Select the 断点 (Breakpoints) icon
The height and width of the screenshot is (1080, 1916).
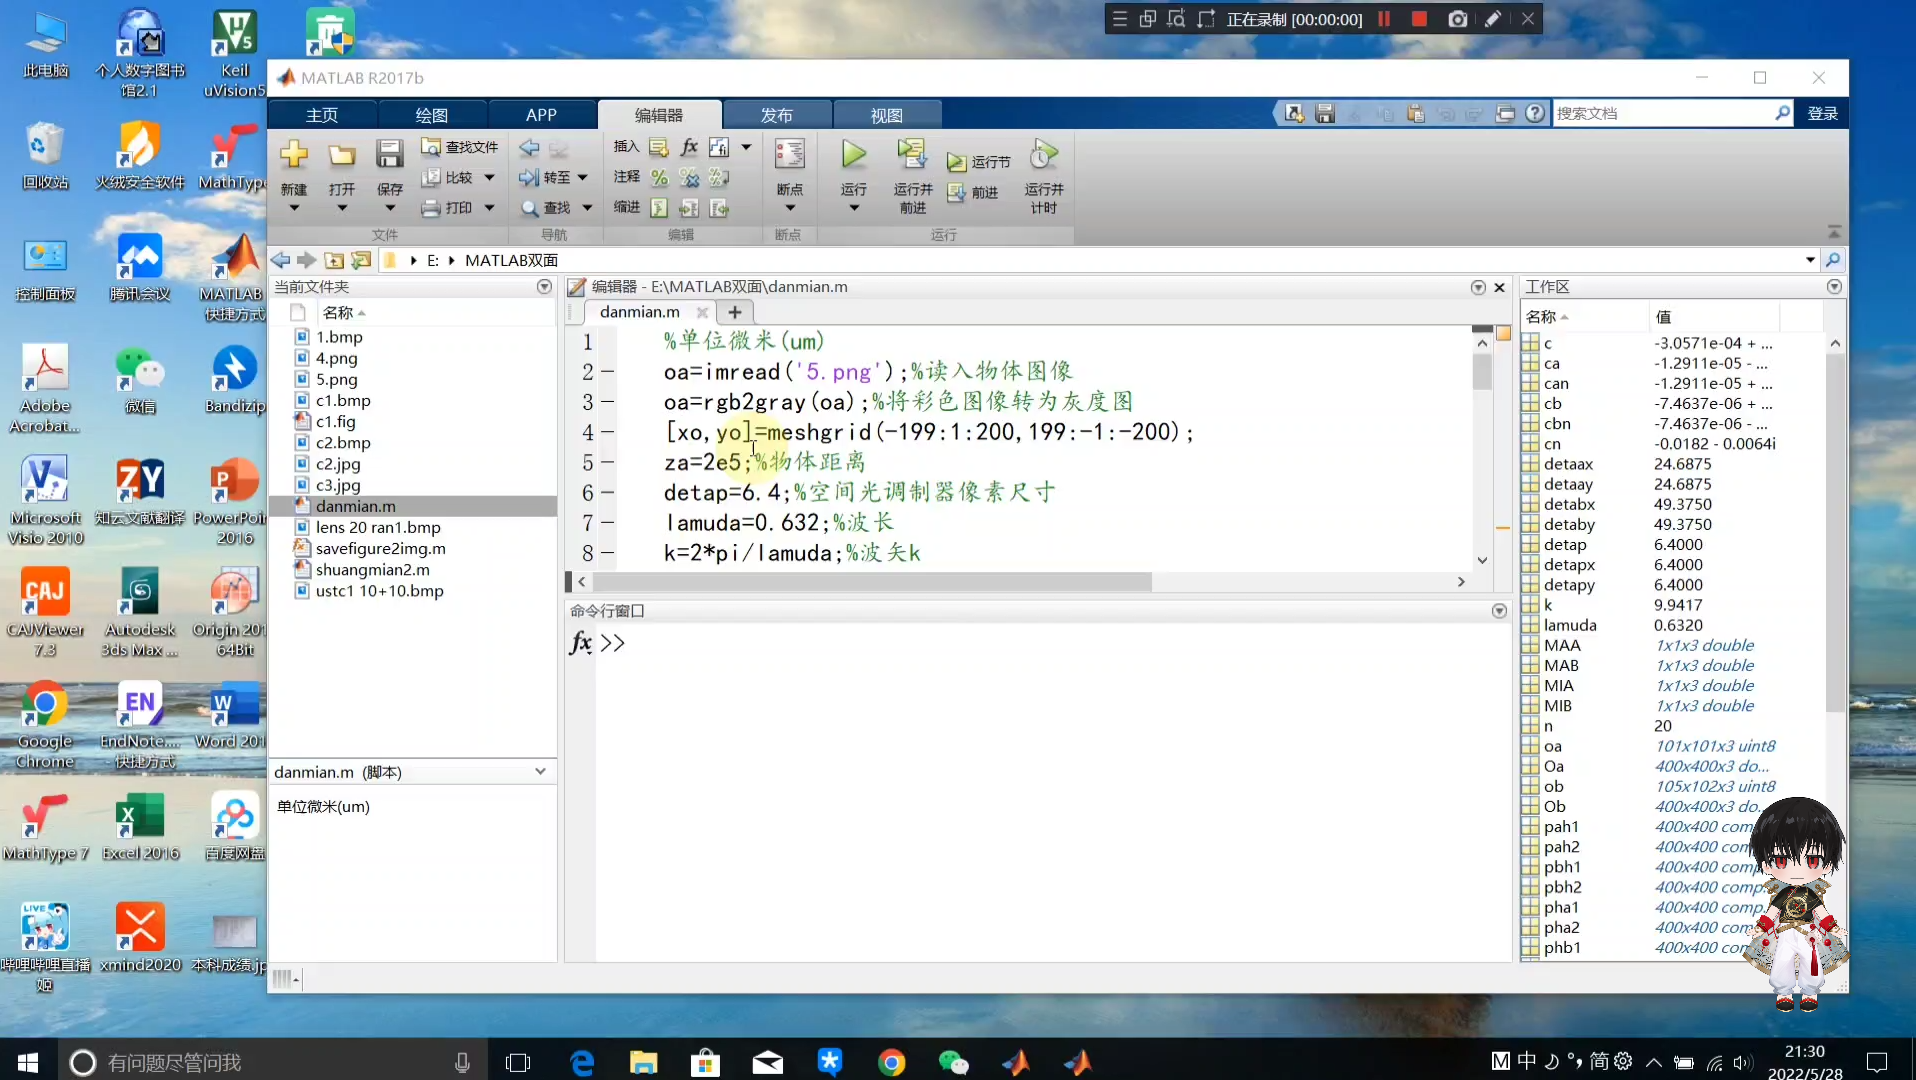point(789,154)
